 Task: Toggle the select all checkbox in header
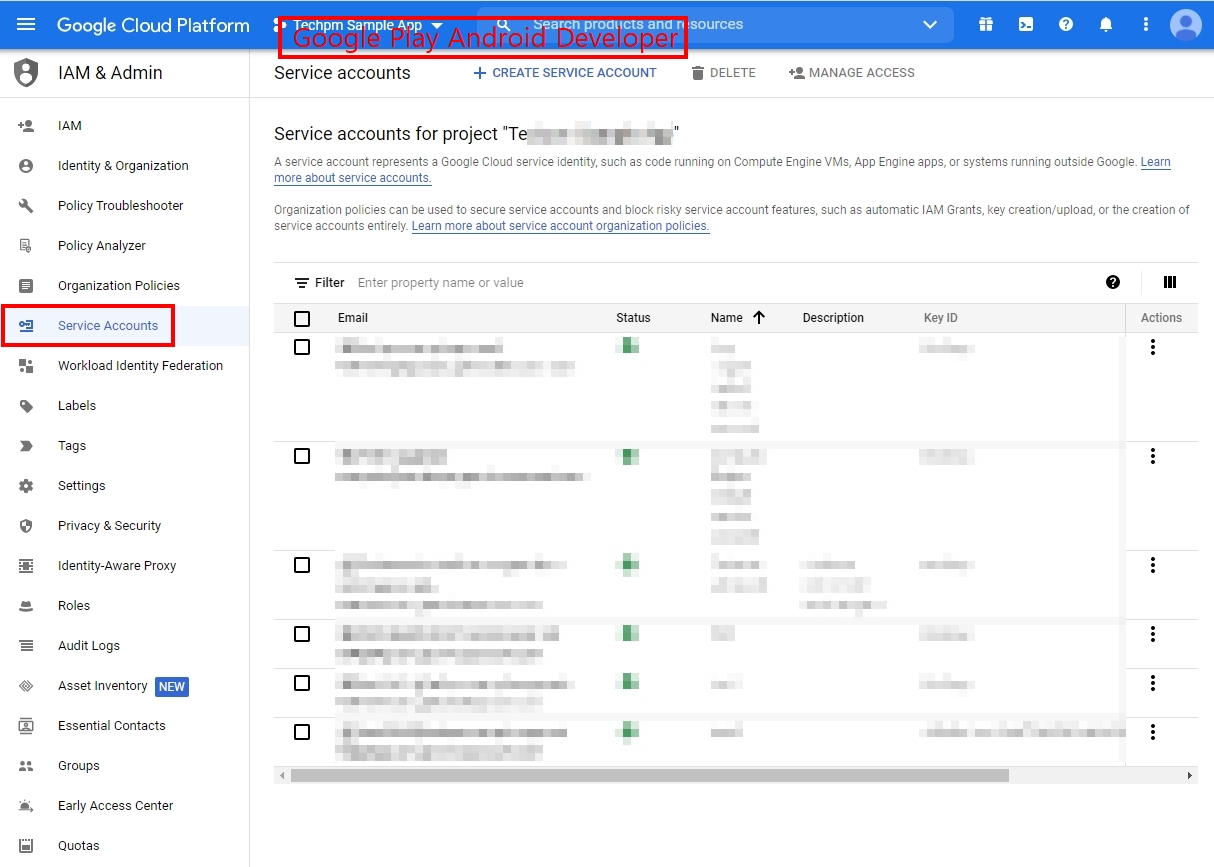point(302,319)
